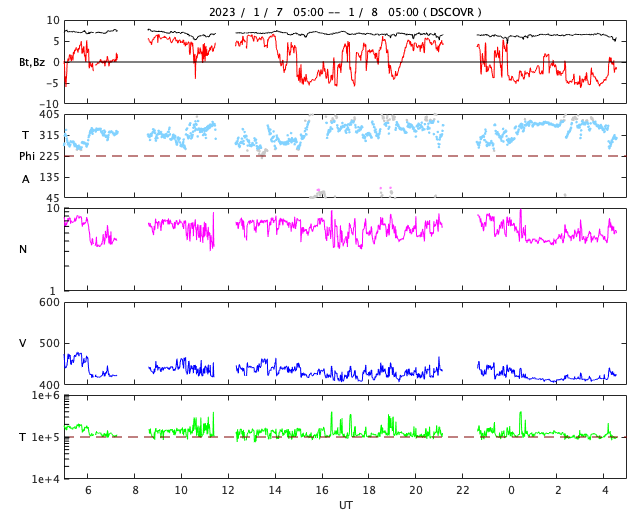640x512 pixels.
Task: Click the 1e+5 temperature tick label
Action: 46,437
